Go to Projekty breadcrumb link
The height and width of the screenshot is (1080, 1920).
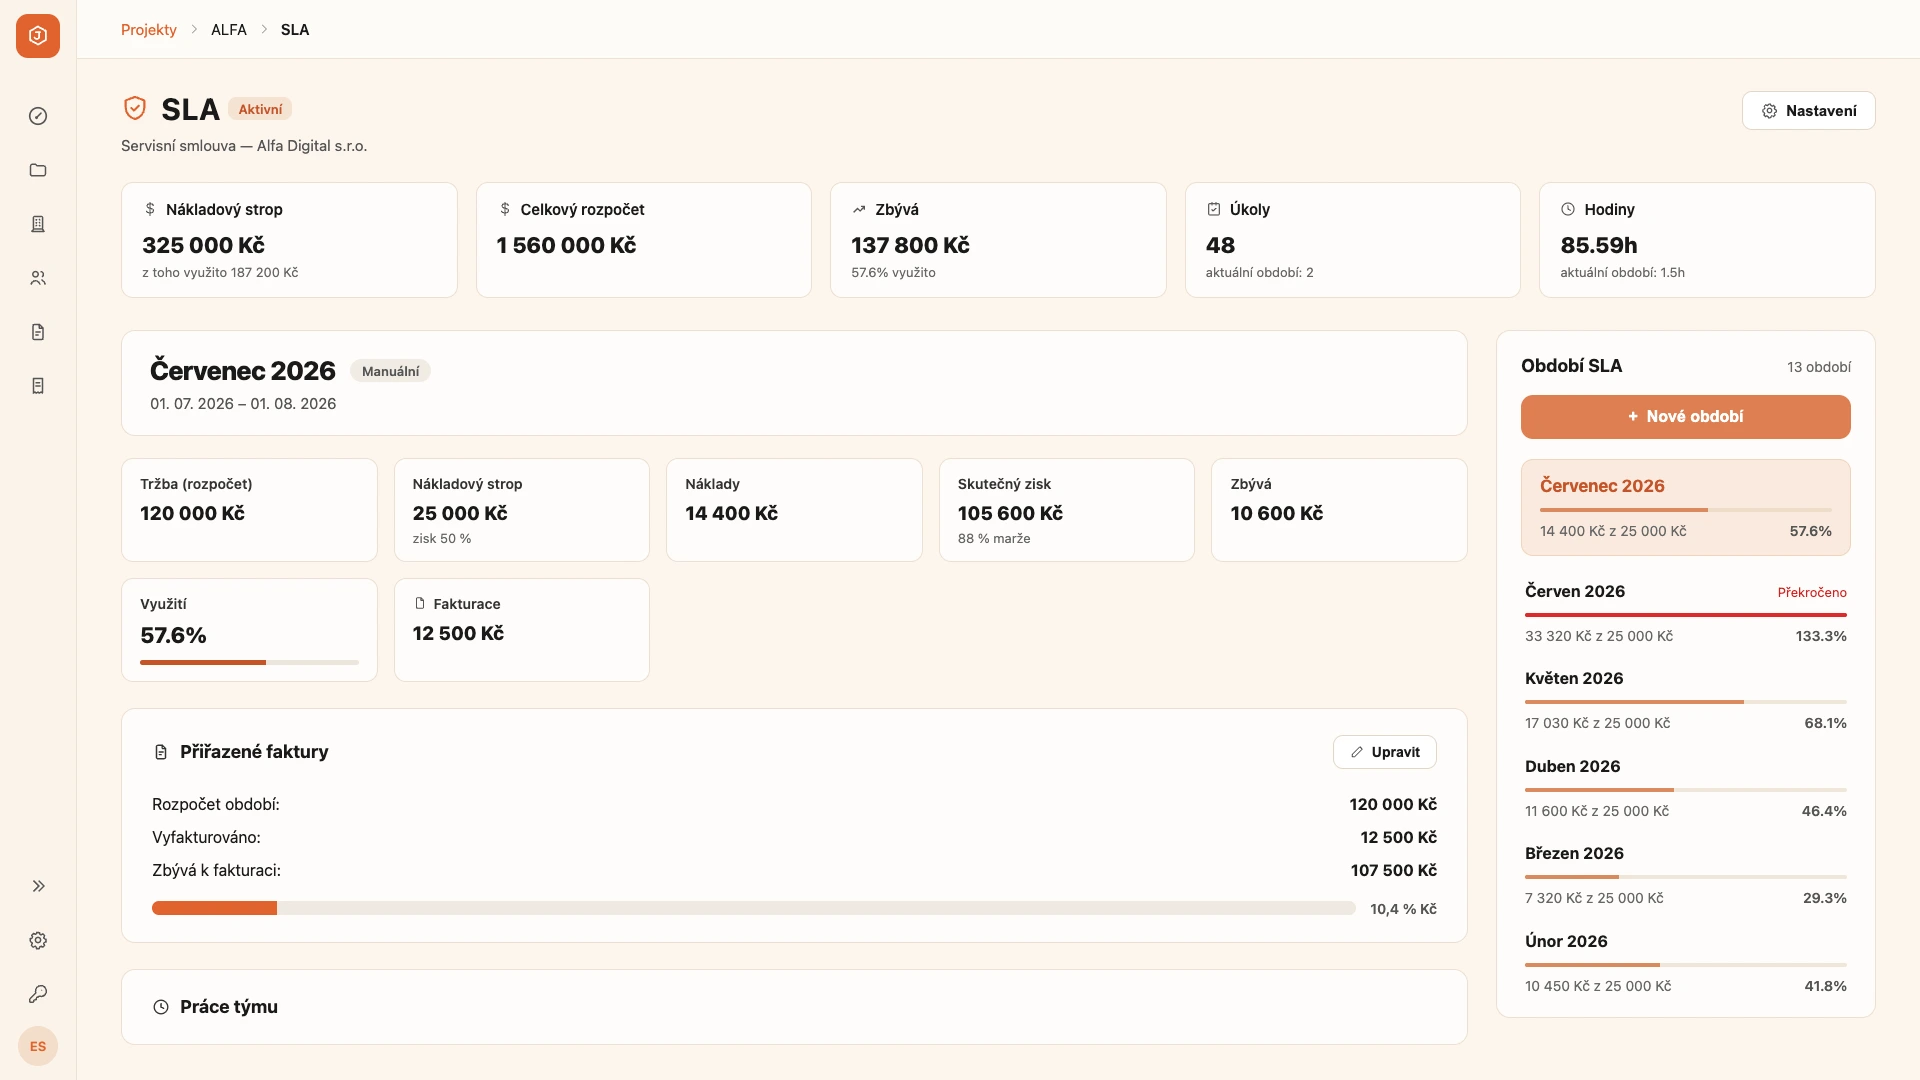tap(149, 30)
